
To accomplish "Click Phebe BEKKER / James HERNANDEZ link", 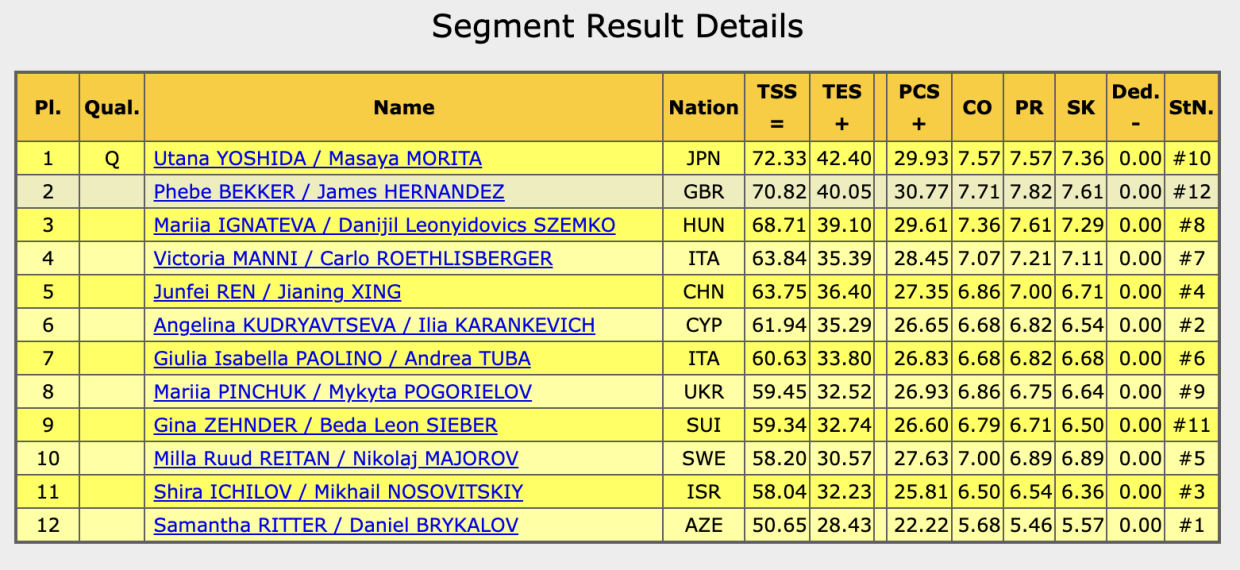I will click(x=329, y=191).
